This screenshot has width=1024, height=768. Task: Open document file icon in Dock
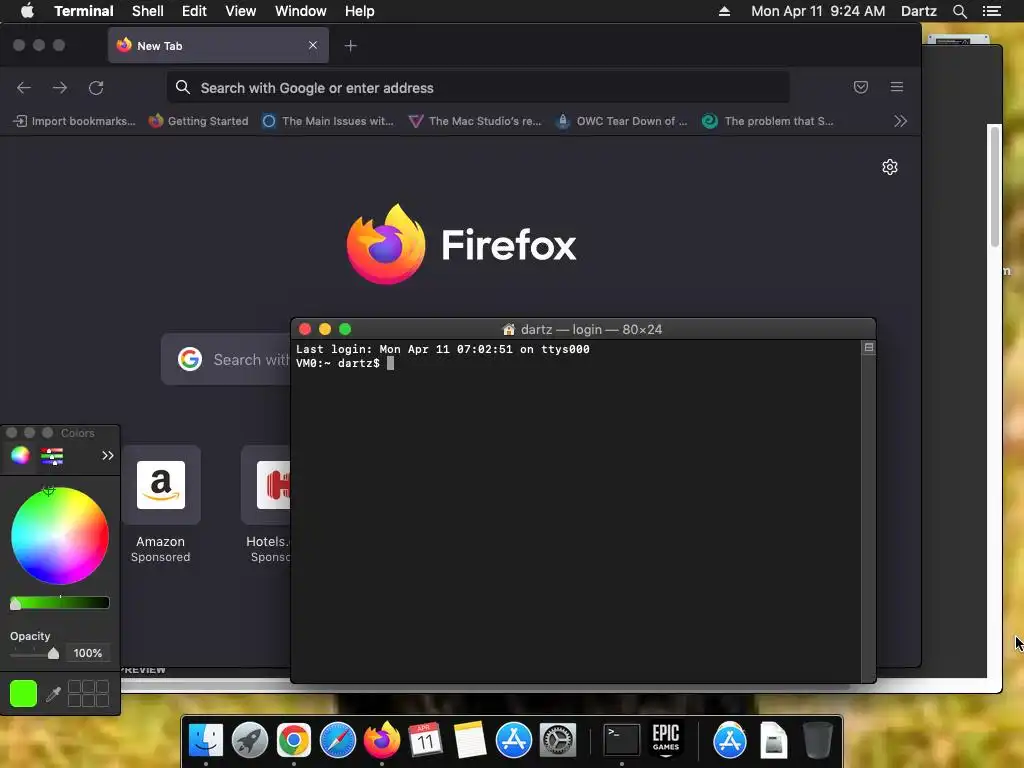[x=773, y=740]
